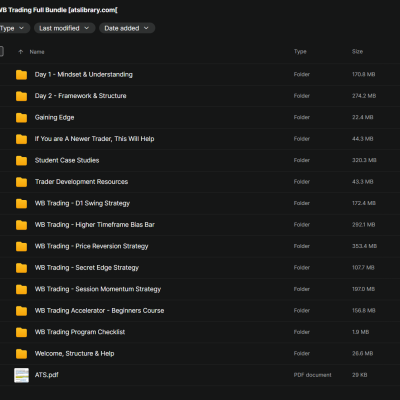Select the Gaining Edge folder name

coord(54,117)
